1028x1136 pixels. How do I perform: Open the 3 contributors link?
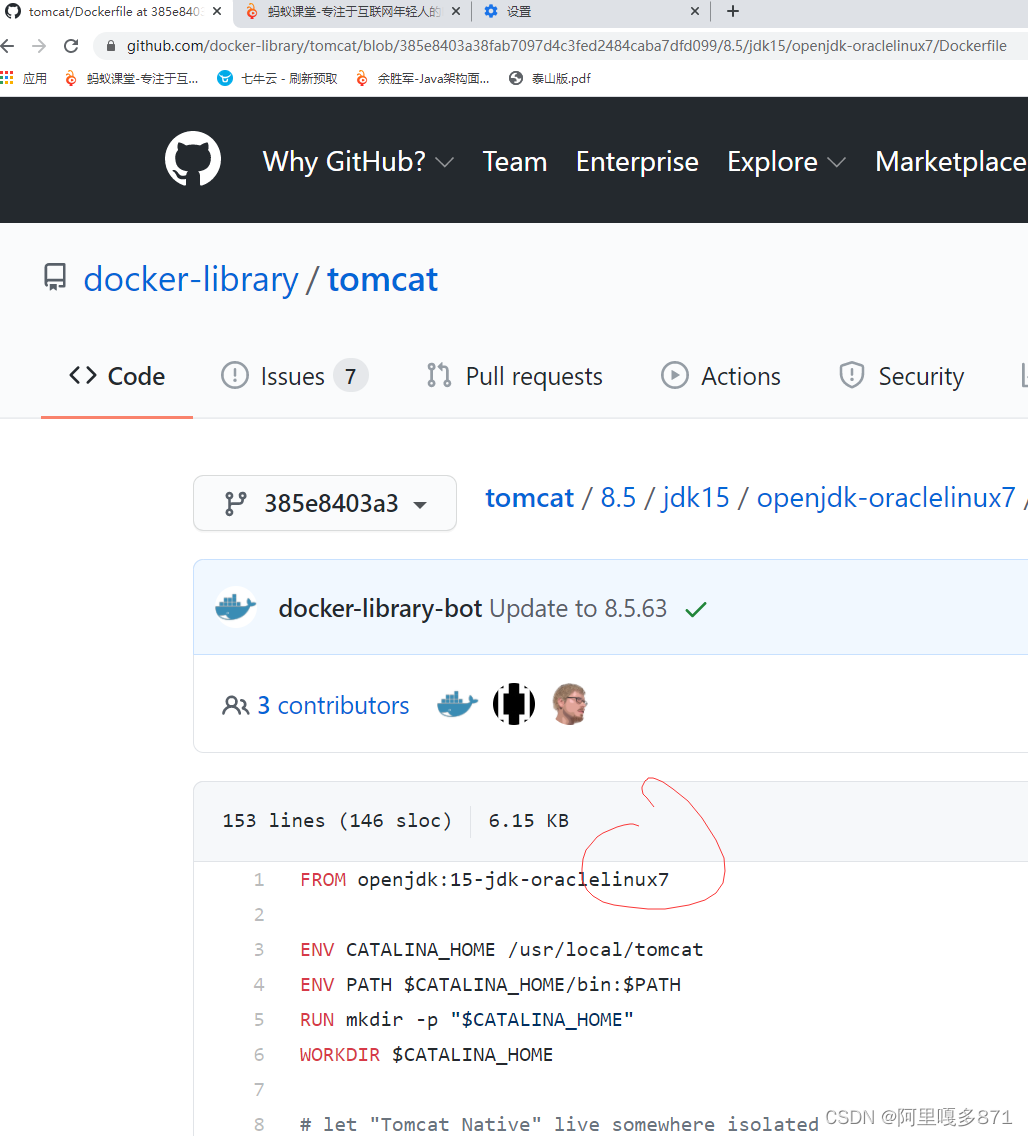333,705
